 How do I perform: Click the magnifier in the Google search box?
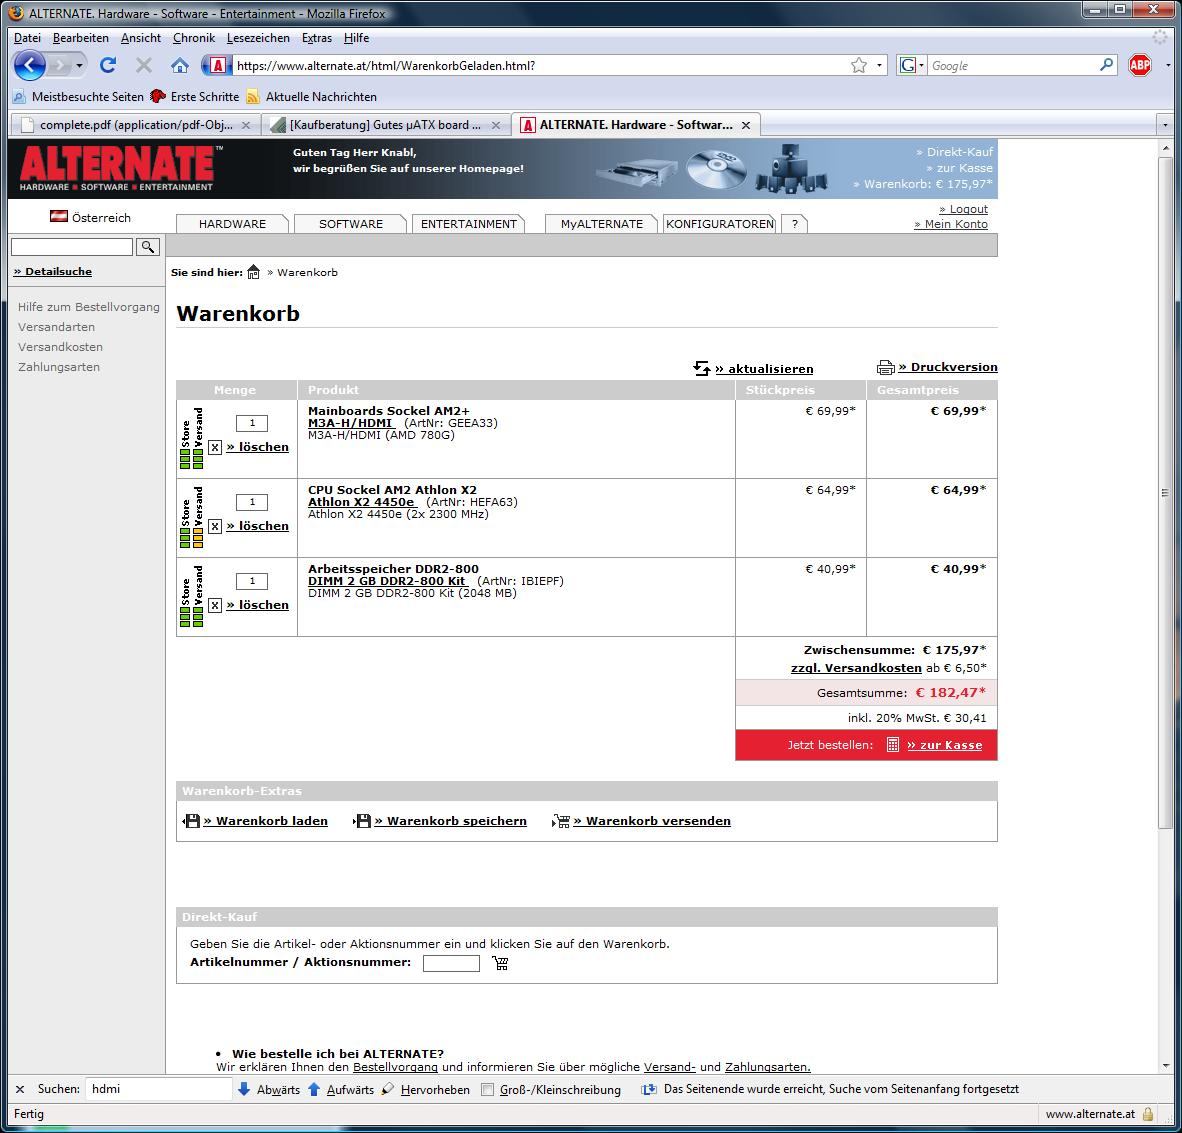coord(1106,65)
